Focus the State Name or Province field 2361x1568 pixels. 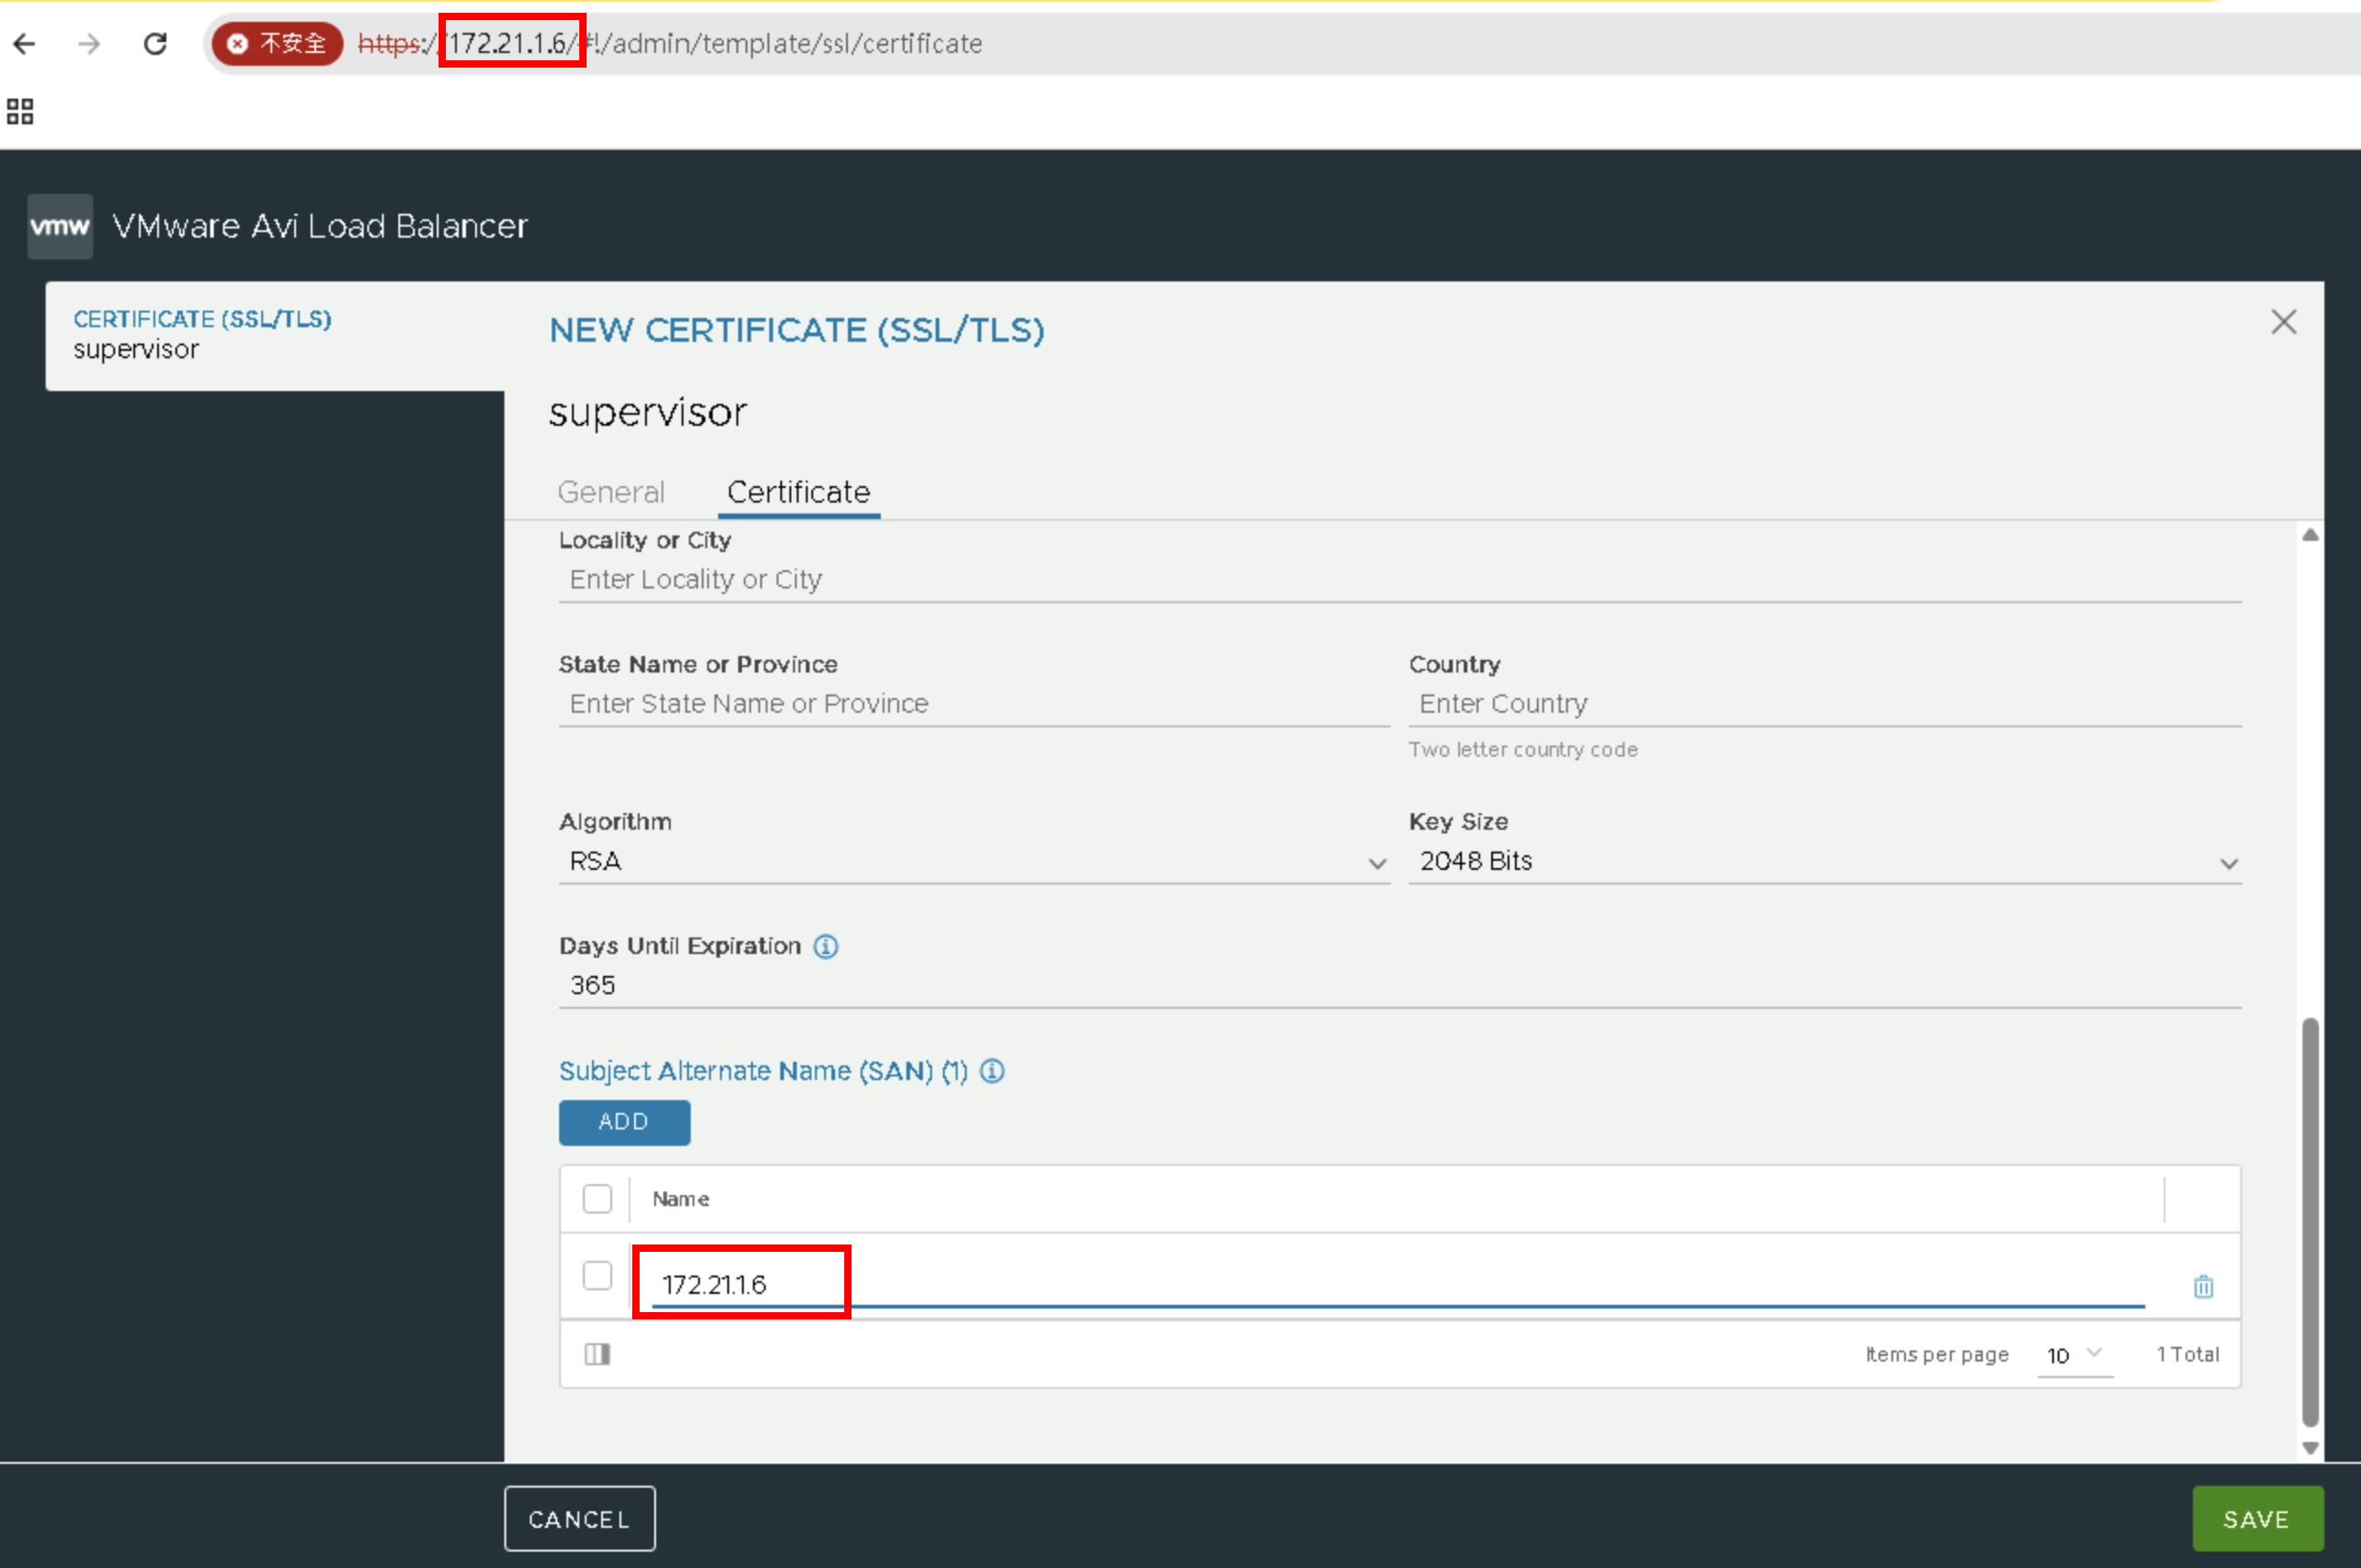(x=974, y=704)
